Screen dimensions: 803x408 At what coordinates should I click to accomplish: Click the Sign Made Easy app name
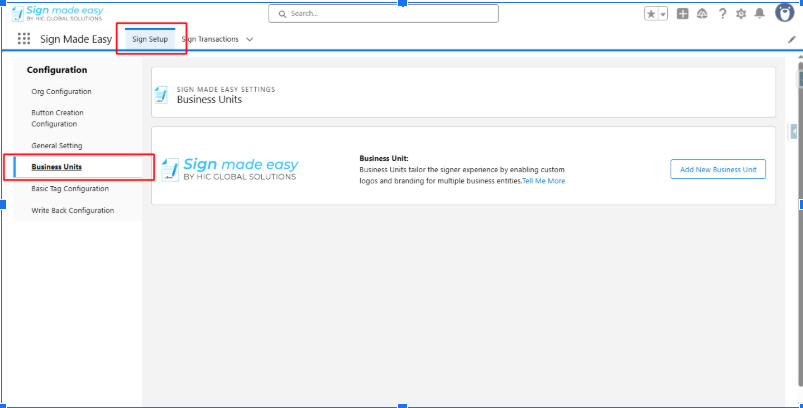coord(76,39)
